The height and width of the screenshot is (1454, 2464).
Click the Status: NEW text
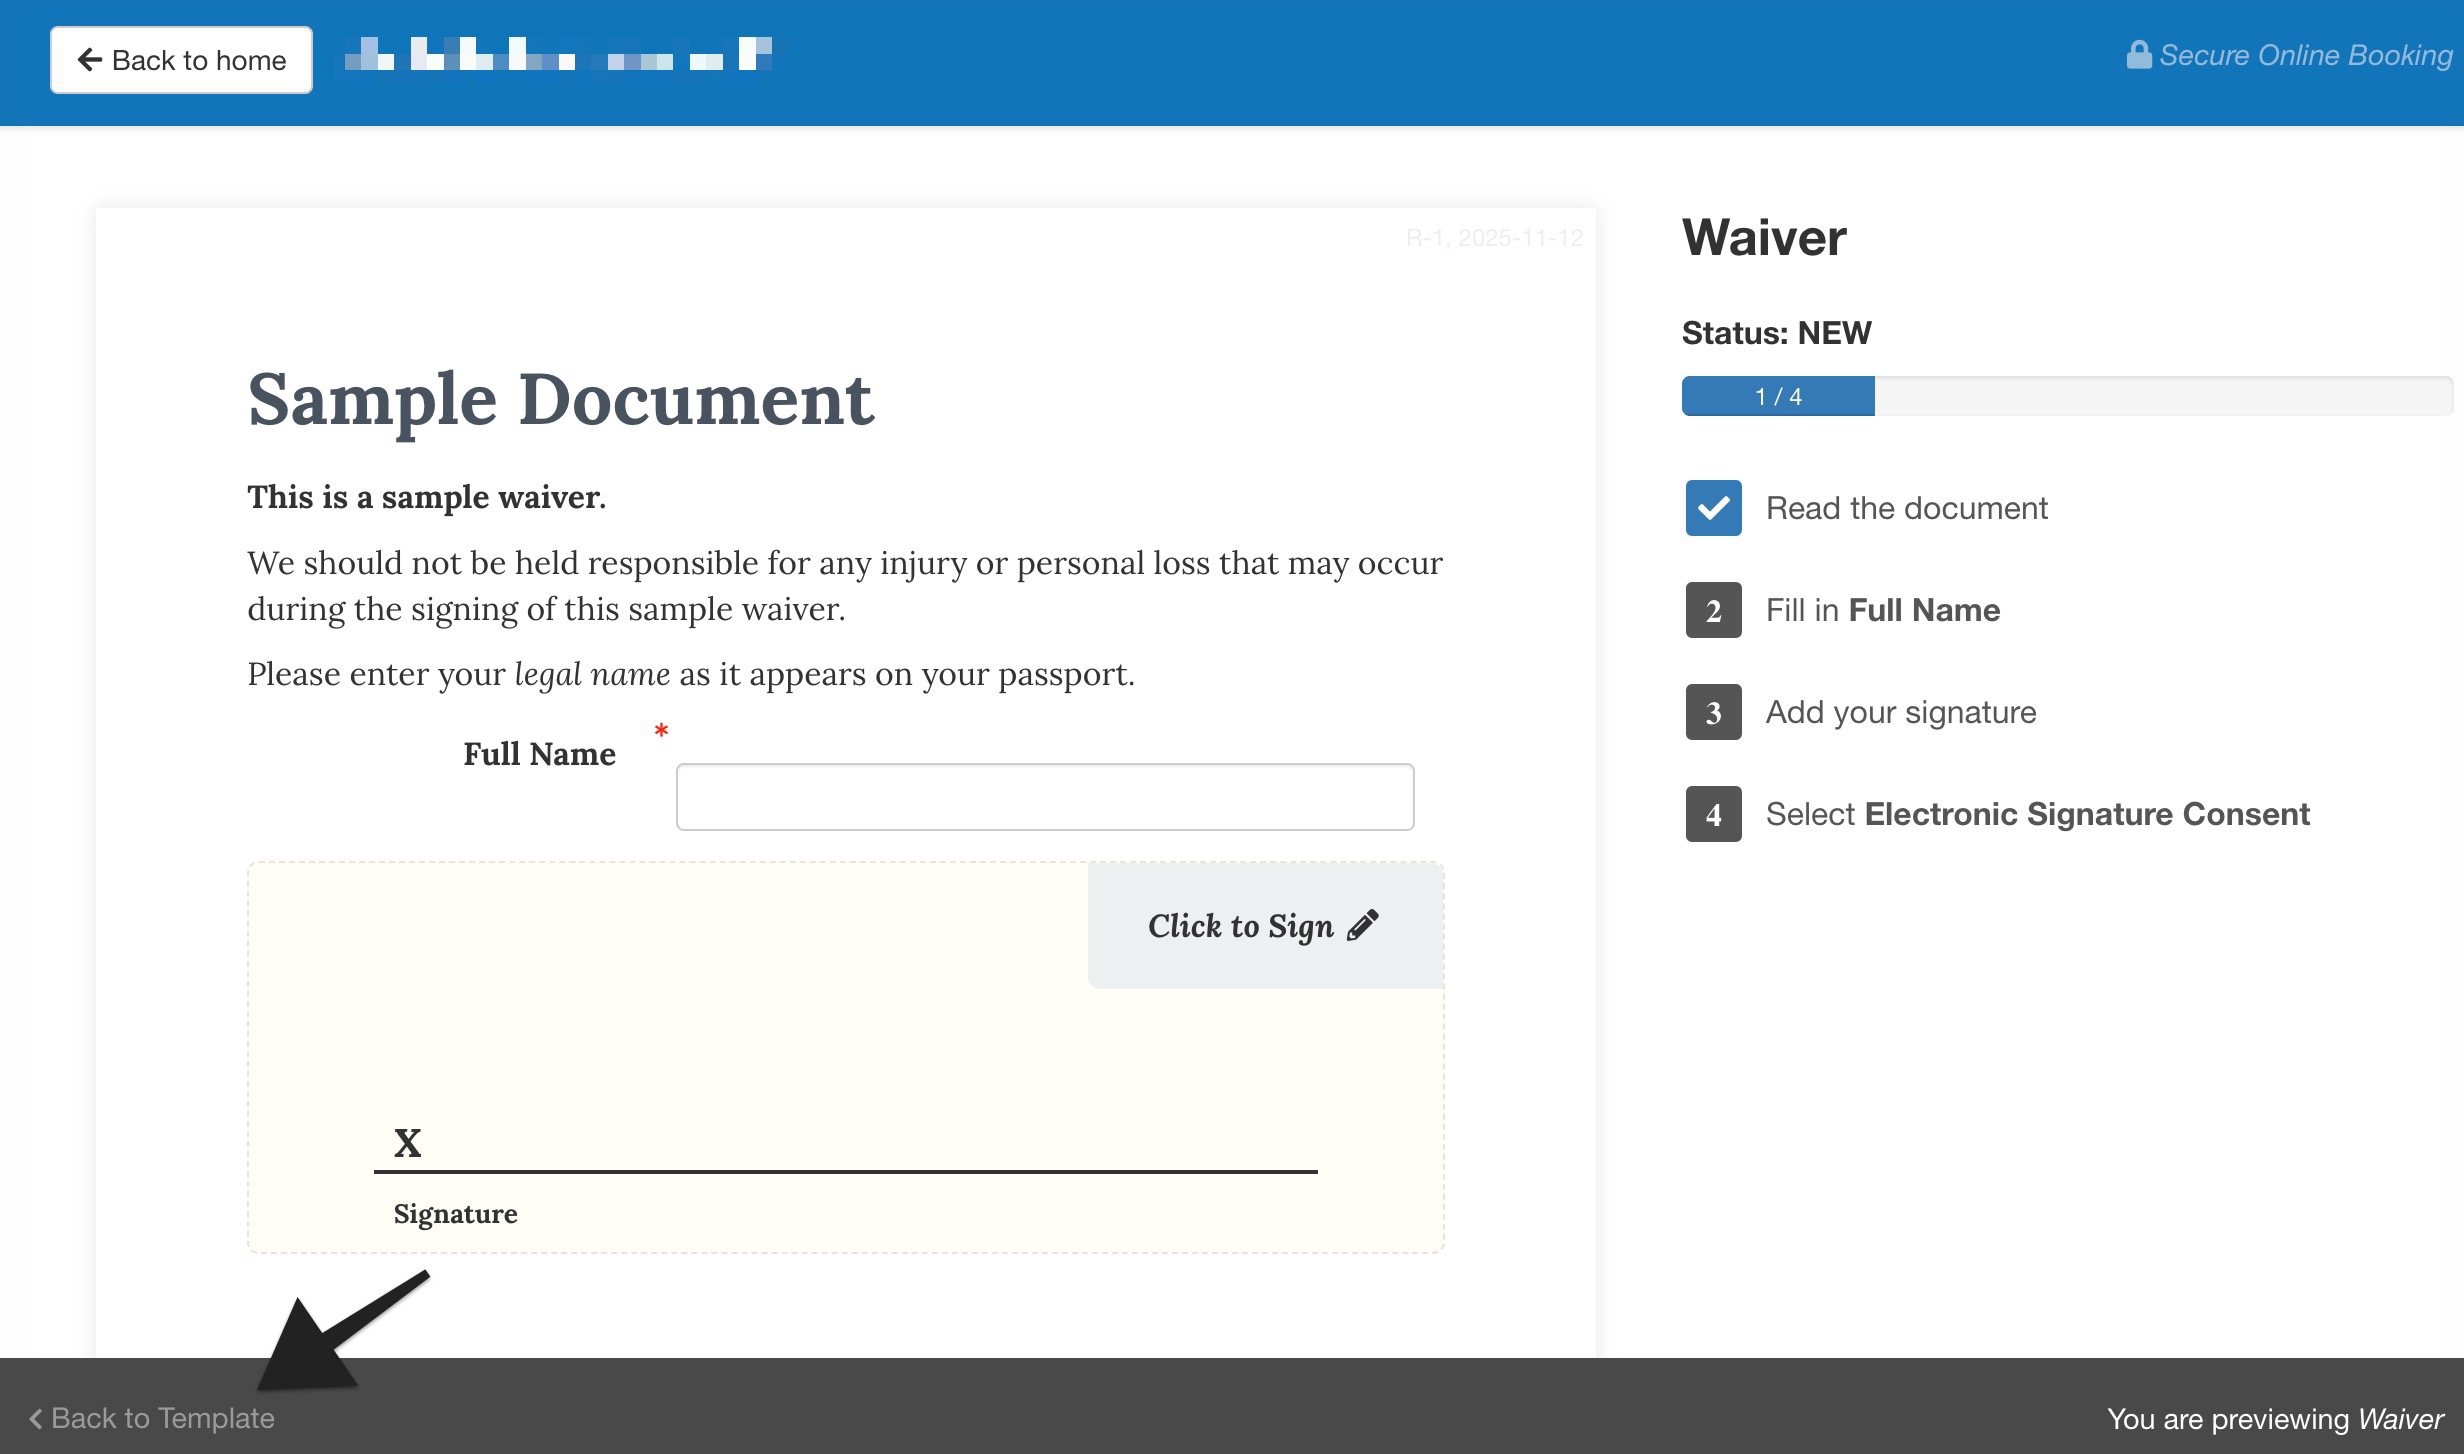pos(1776,333)
